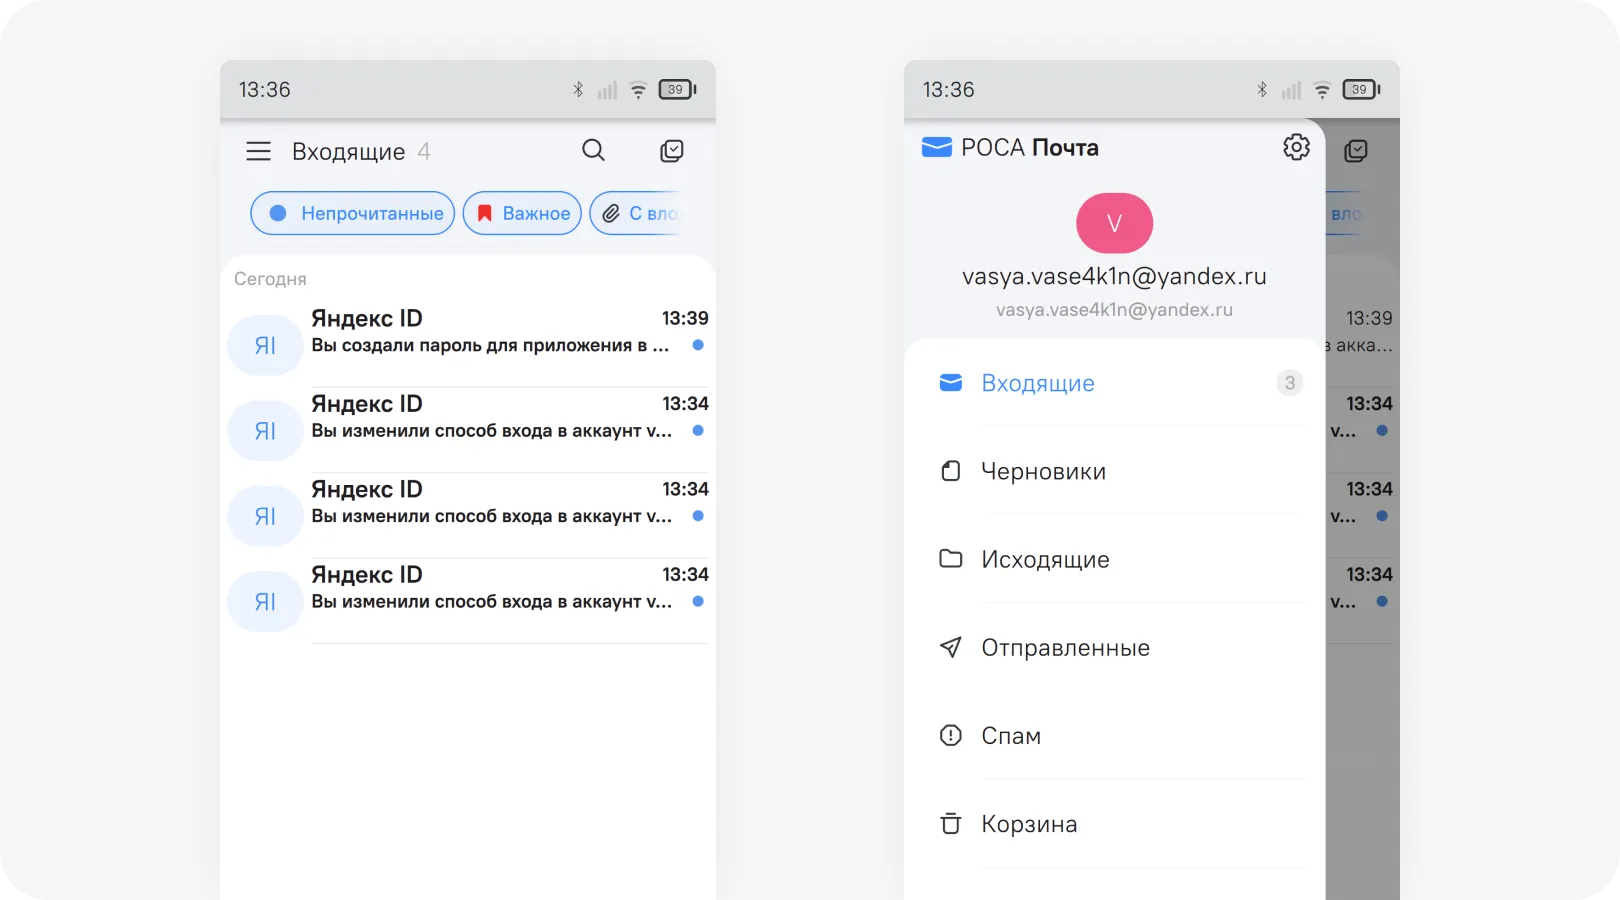This screenshot has height=900, width=1620.
Task: Tap Wi-Fi icon in left phone status bar
Action: tap(638, 90)
